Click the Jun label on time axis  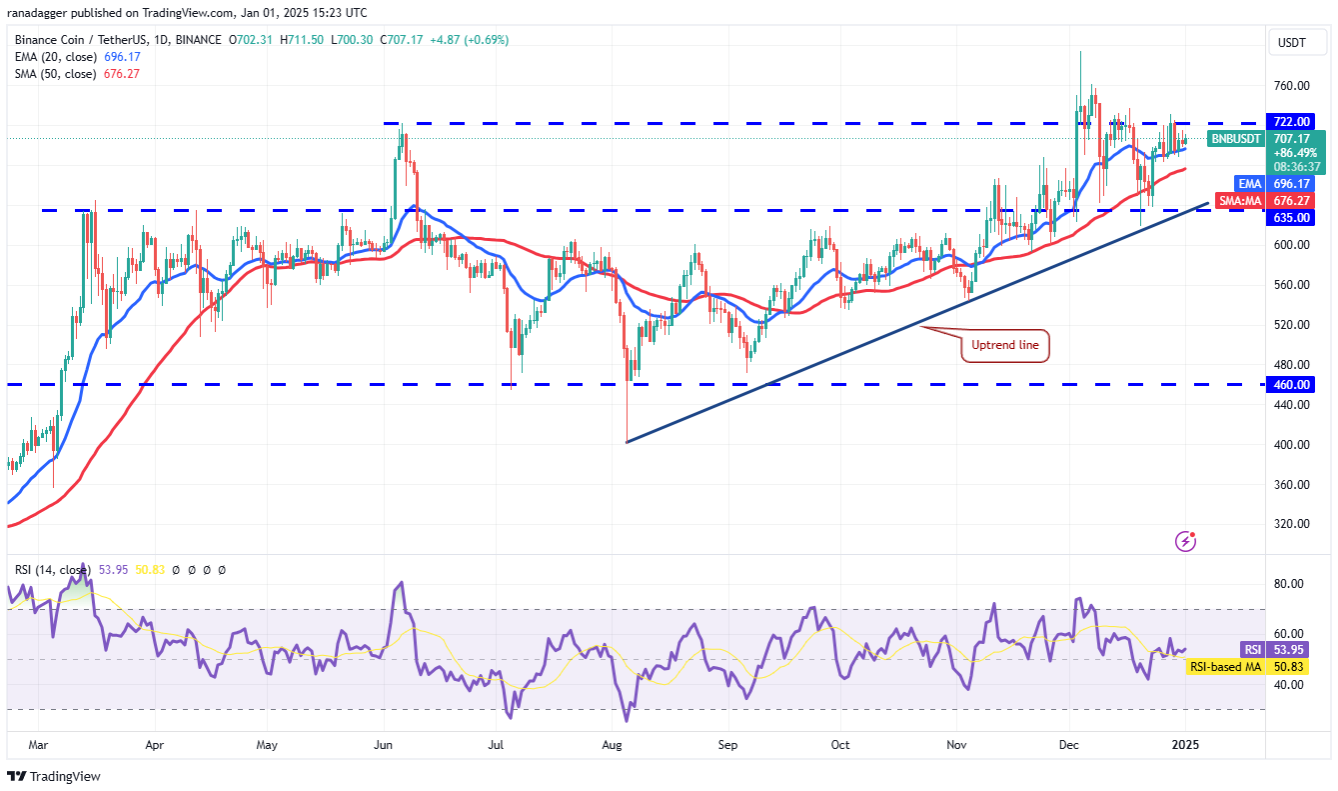tap(381, 745)
